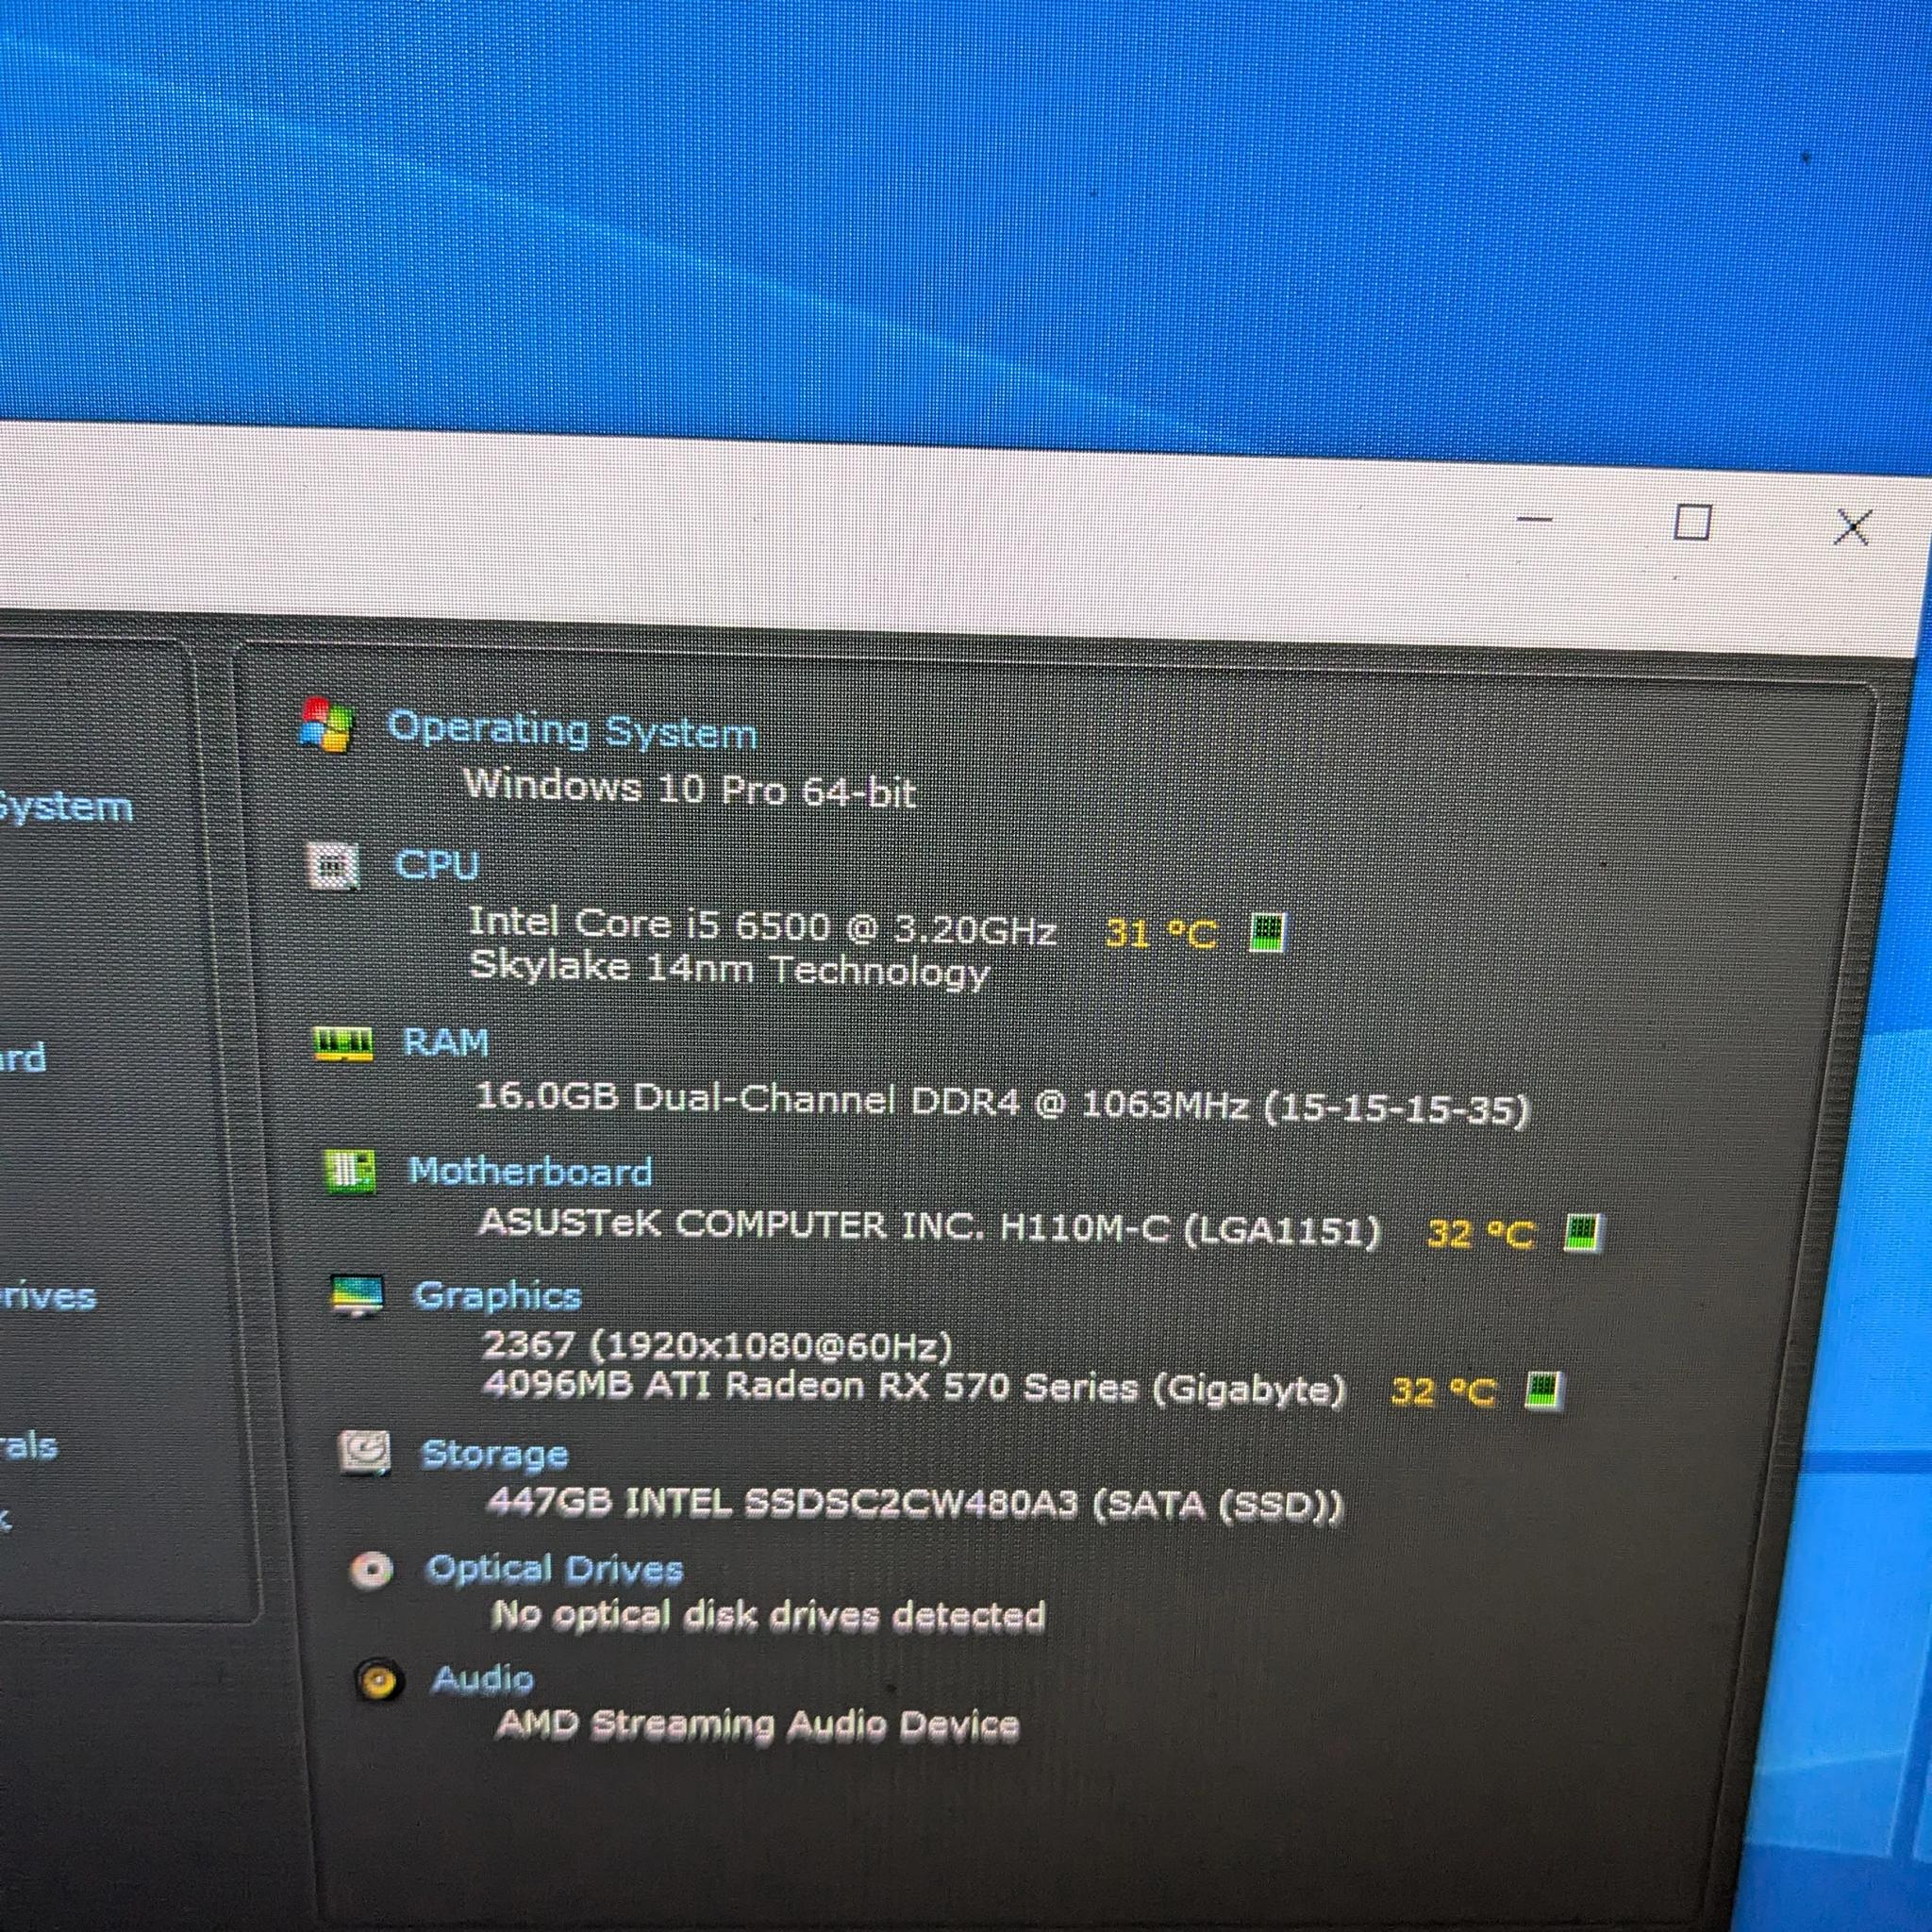
Task: Click the Windows 10 Pro 64-bit text
Action: pos(690,788)
